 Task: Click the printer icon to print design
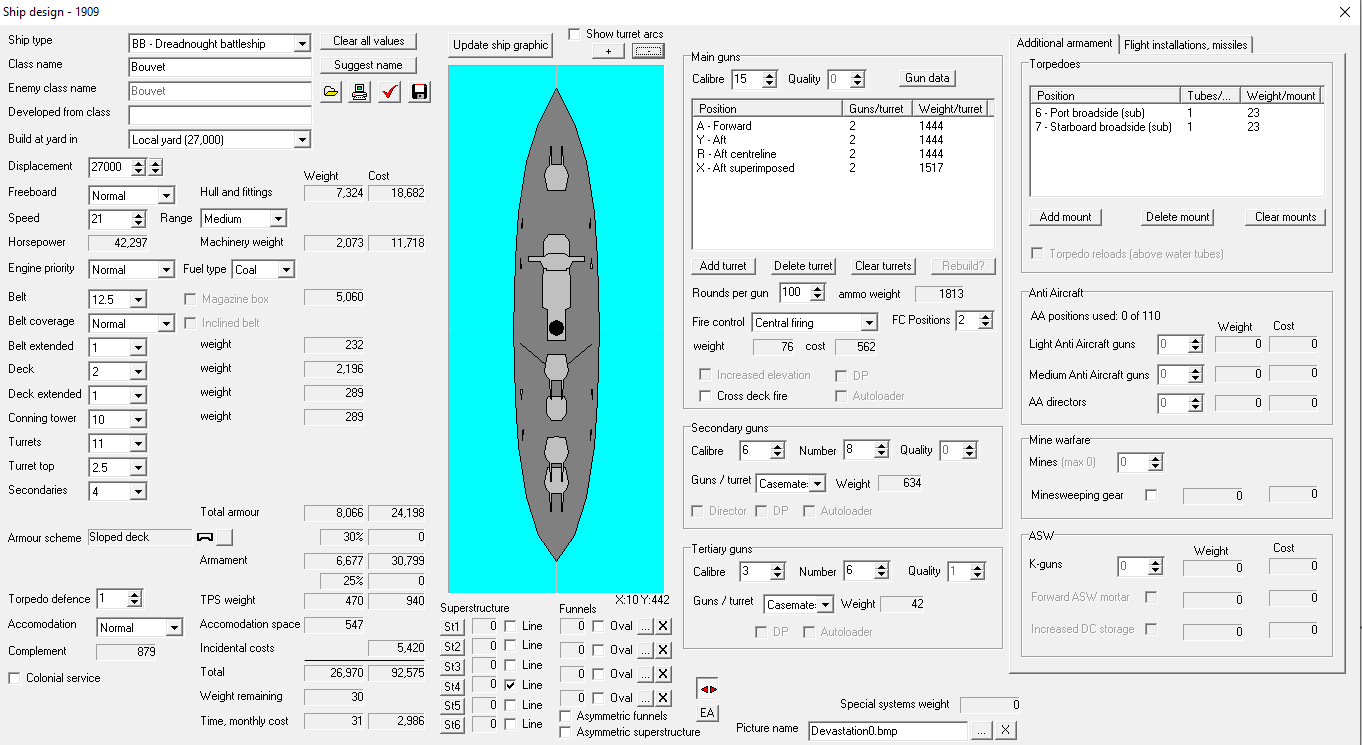pos(360,92)
